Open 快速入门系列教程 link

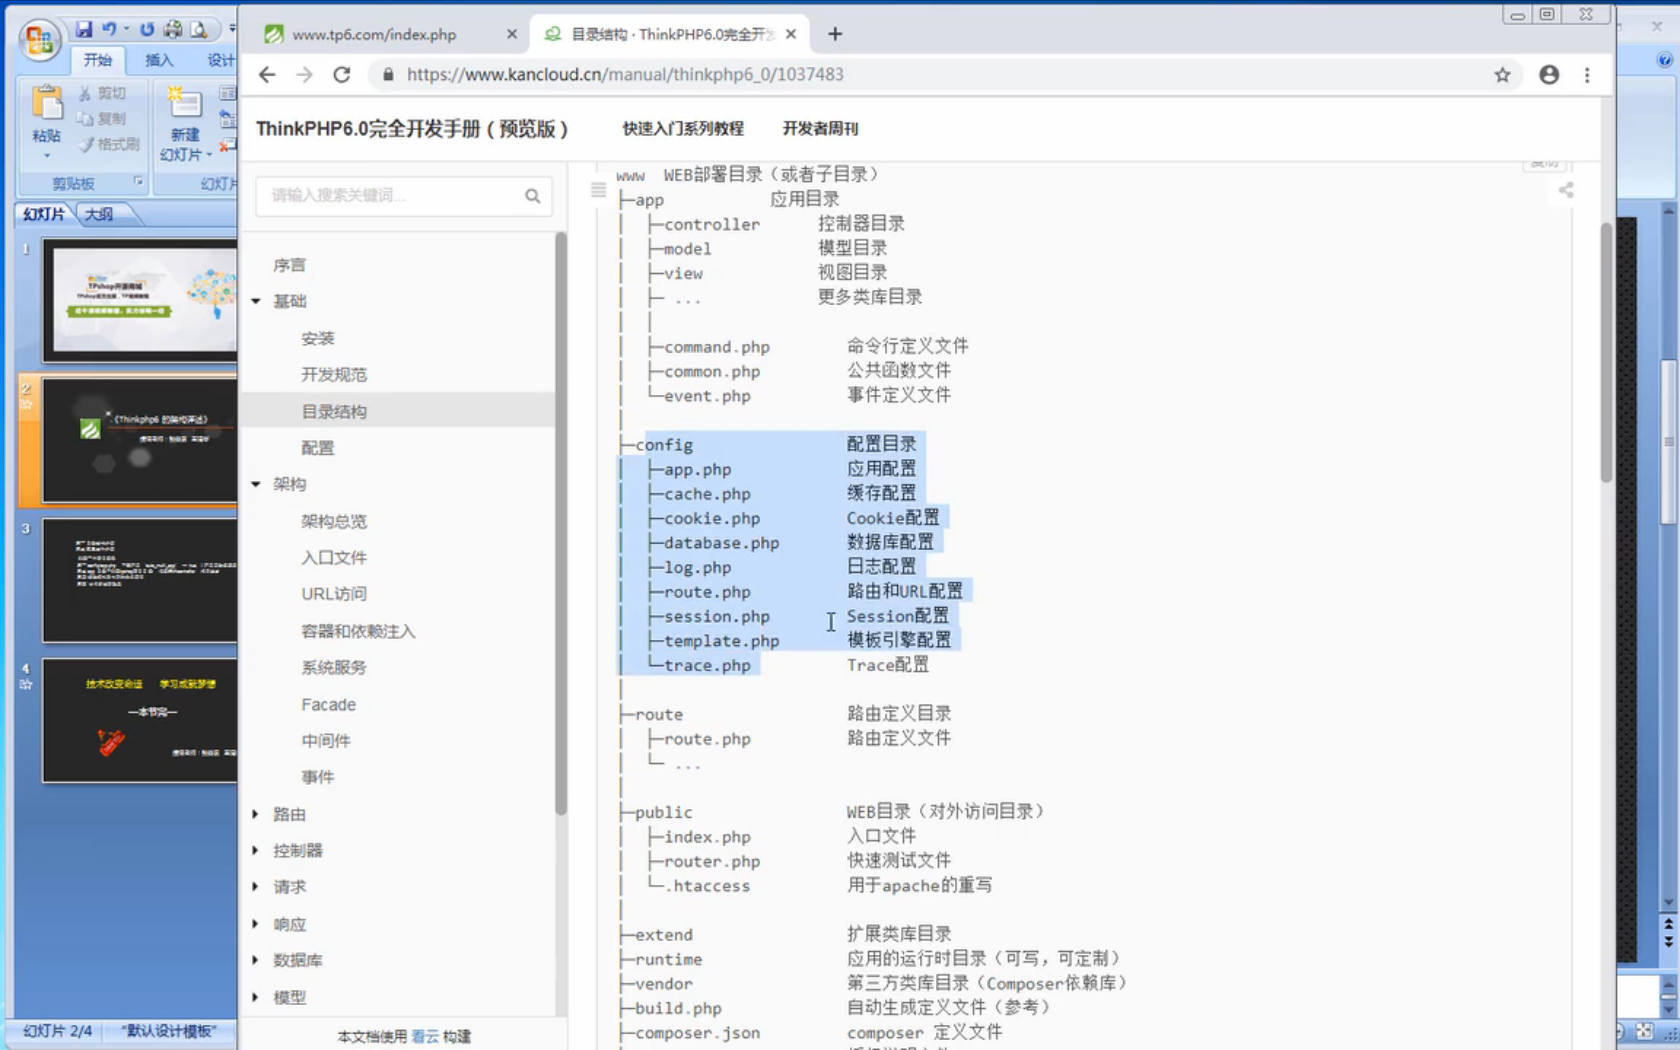click(683, 128)
